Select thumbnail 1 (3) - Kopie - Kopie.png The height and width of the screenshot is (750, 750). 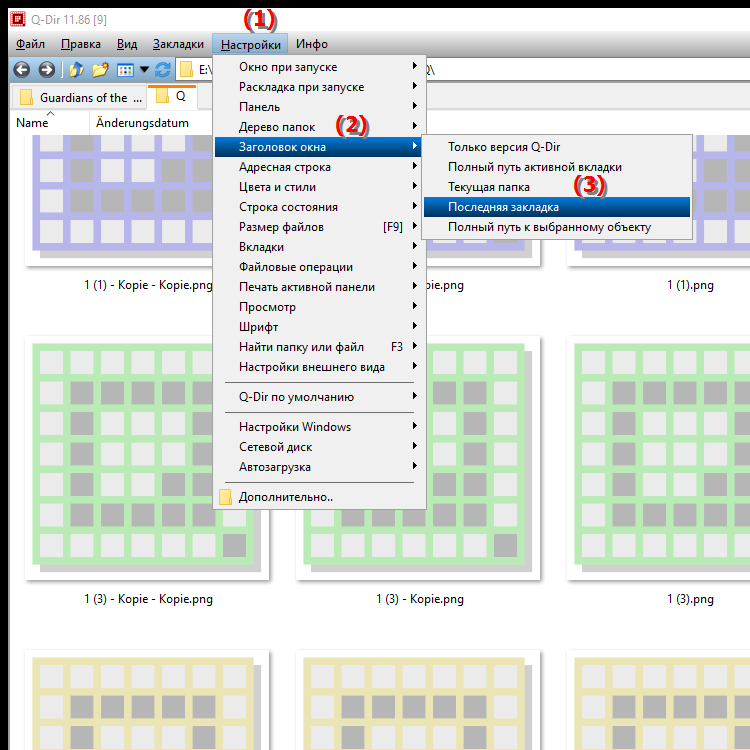click(134, 455)
